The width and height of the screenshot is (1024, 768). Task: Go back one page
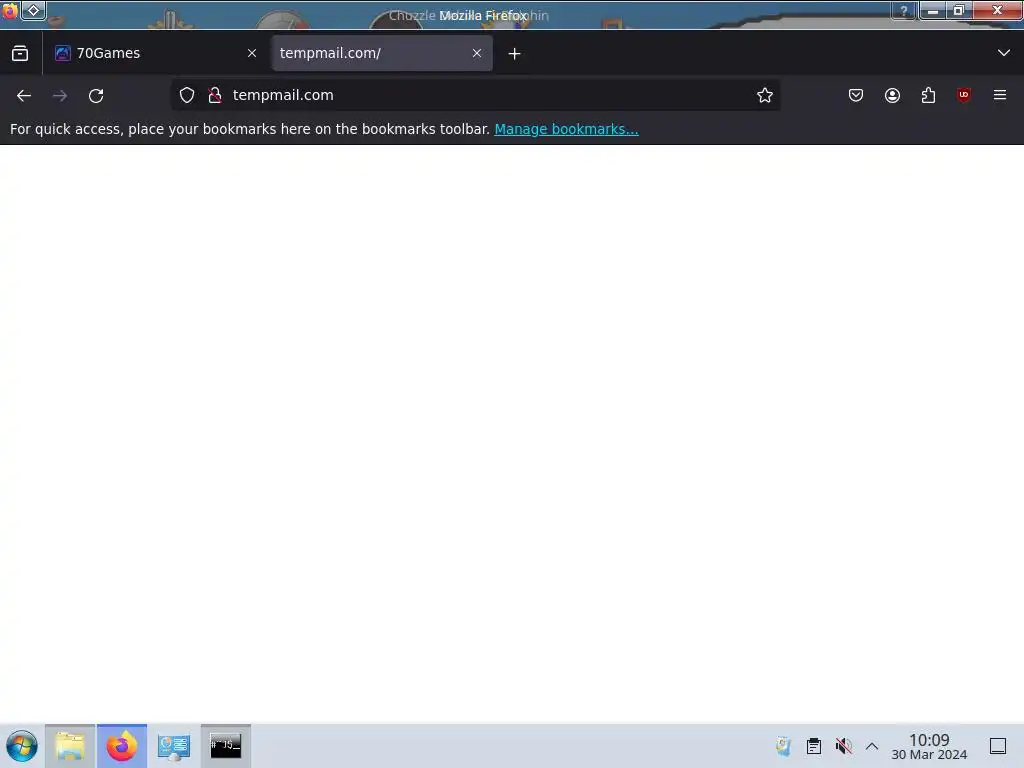pyautogui.click(x=24, y=95)
